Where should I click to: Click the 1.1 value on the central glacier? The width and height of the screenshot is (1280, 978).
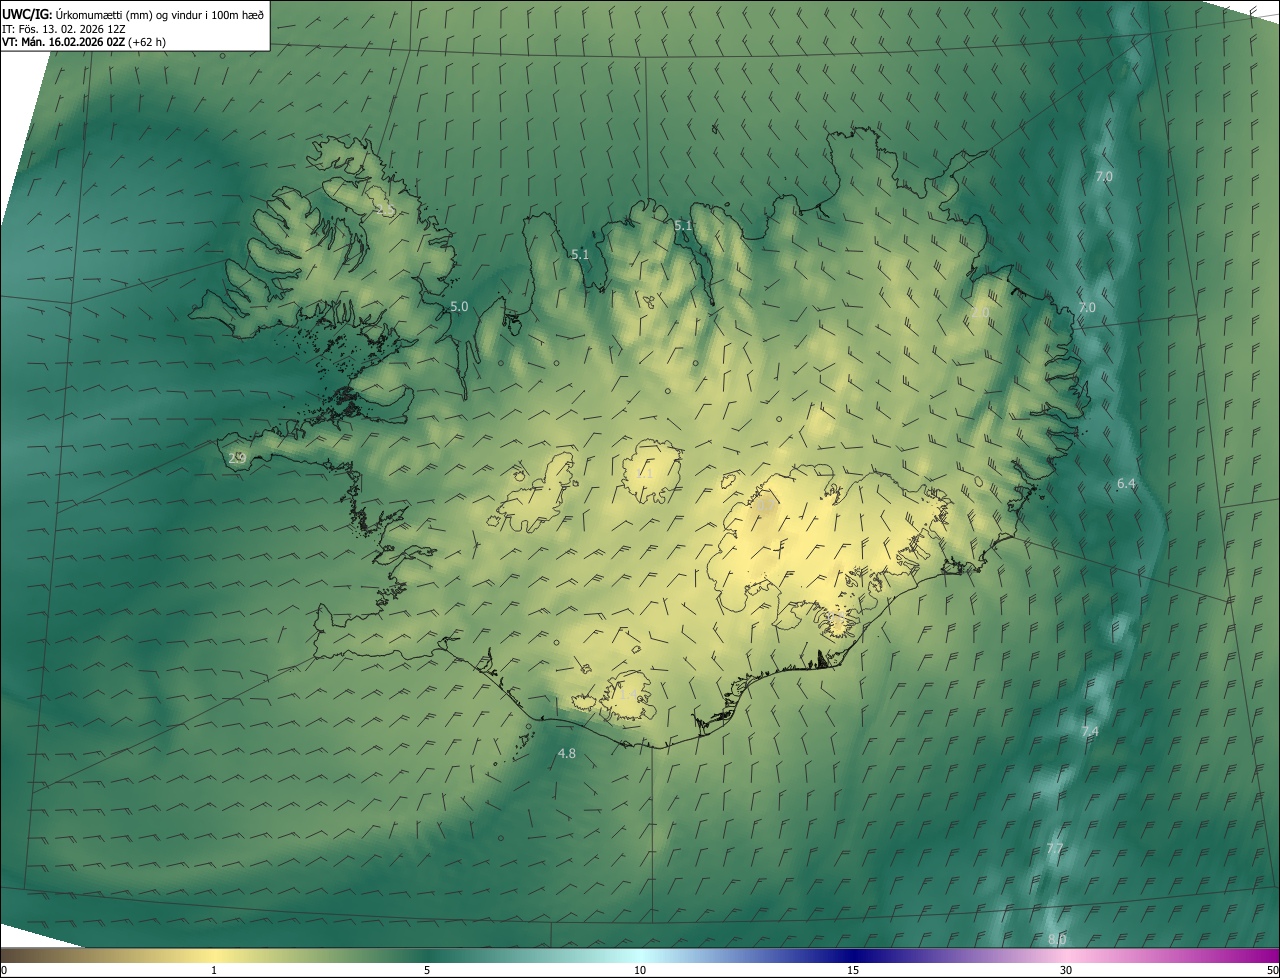click(645, 472)
